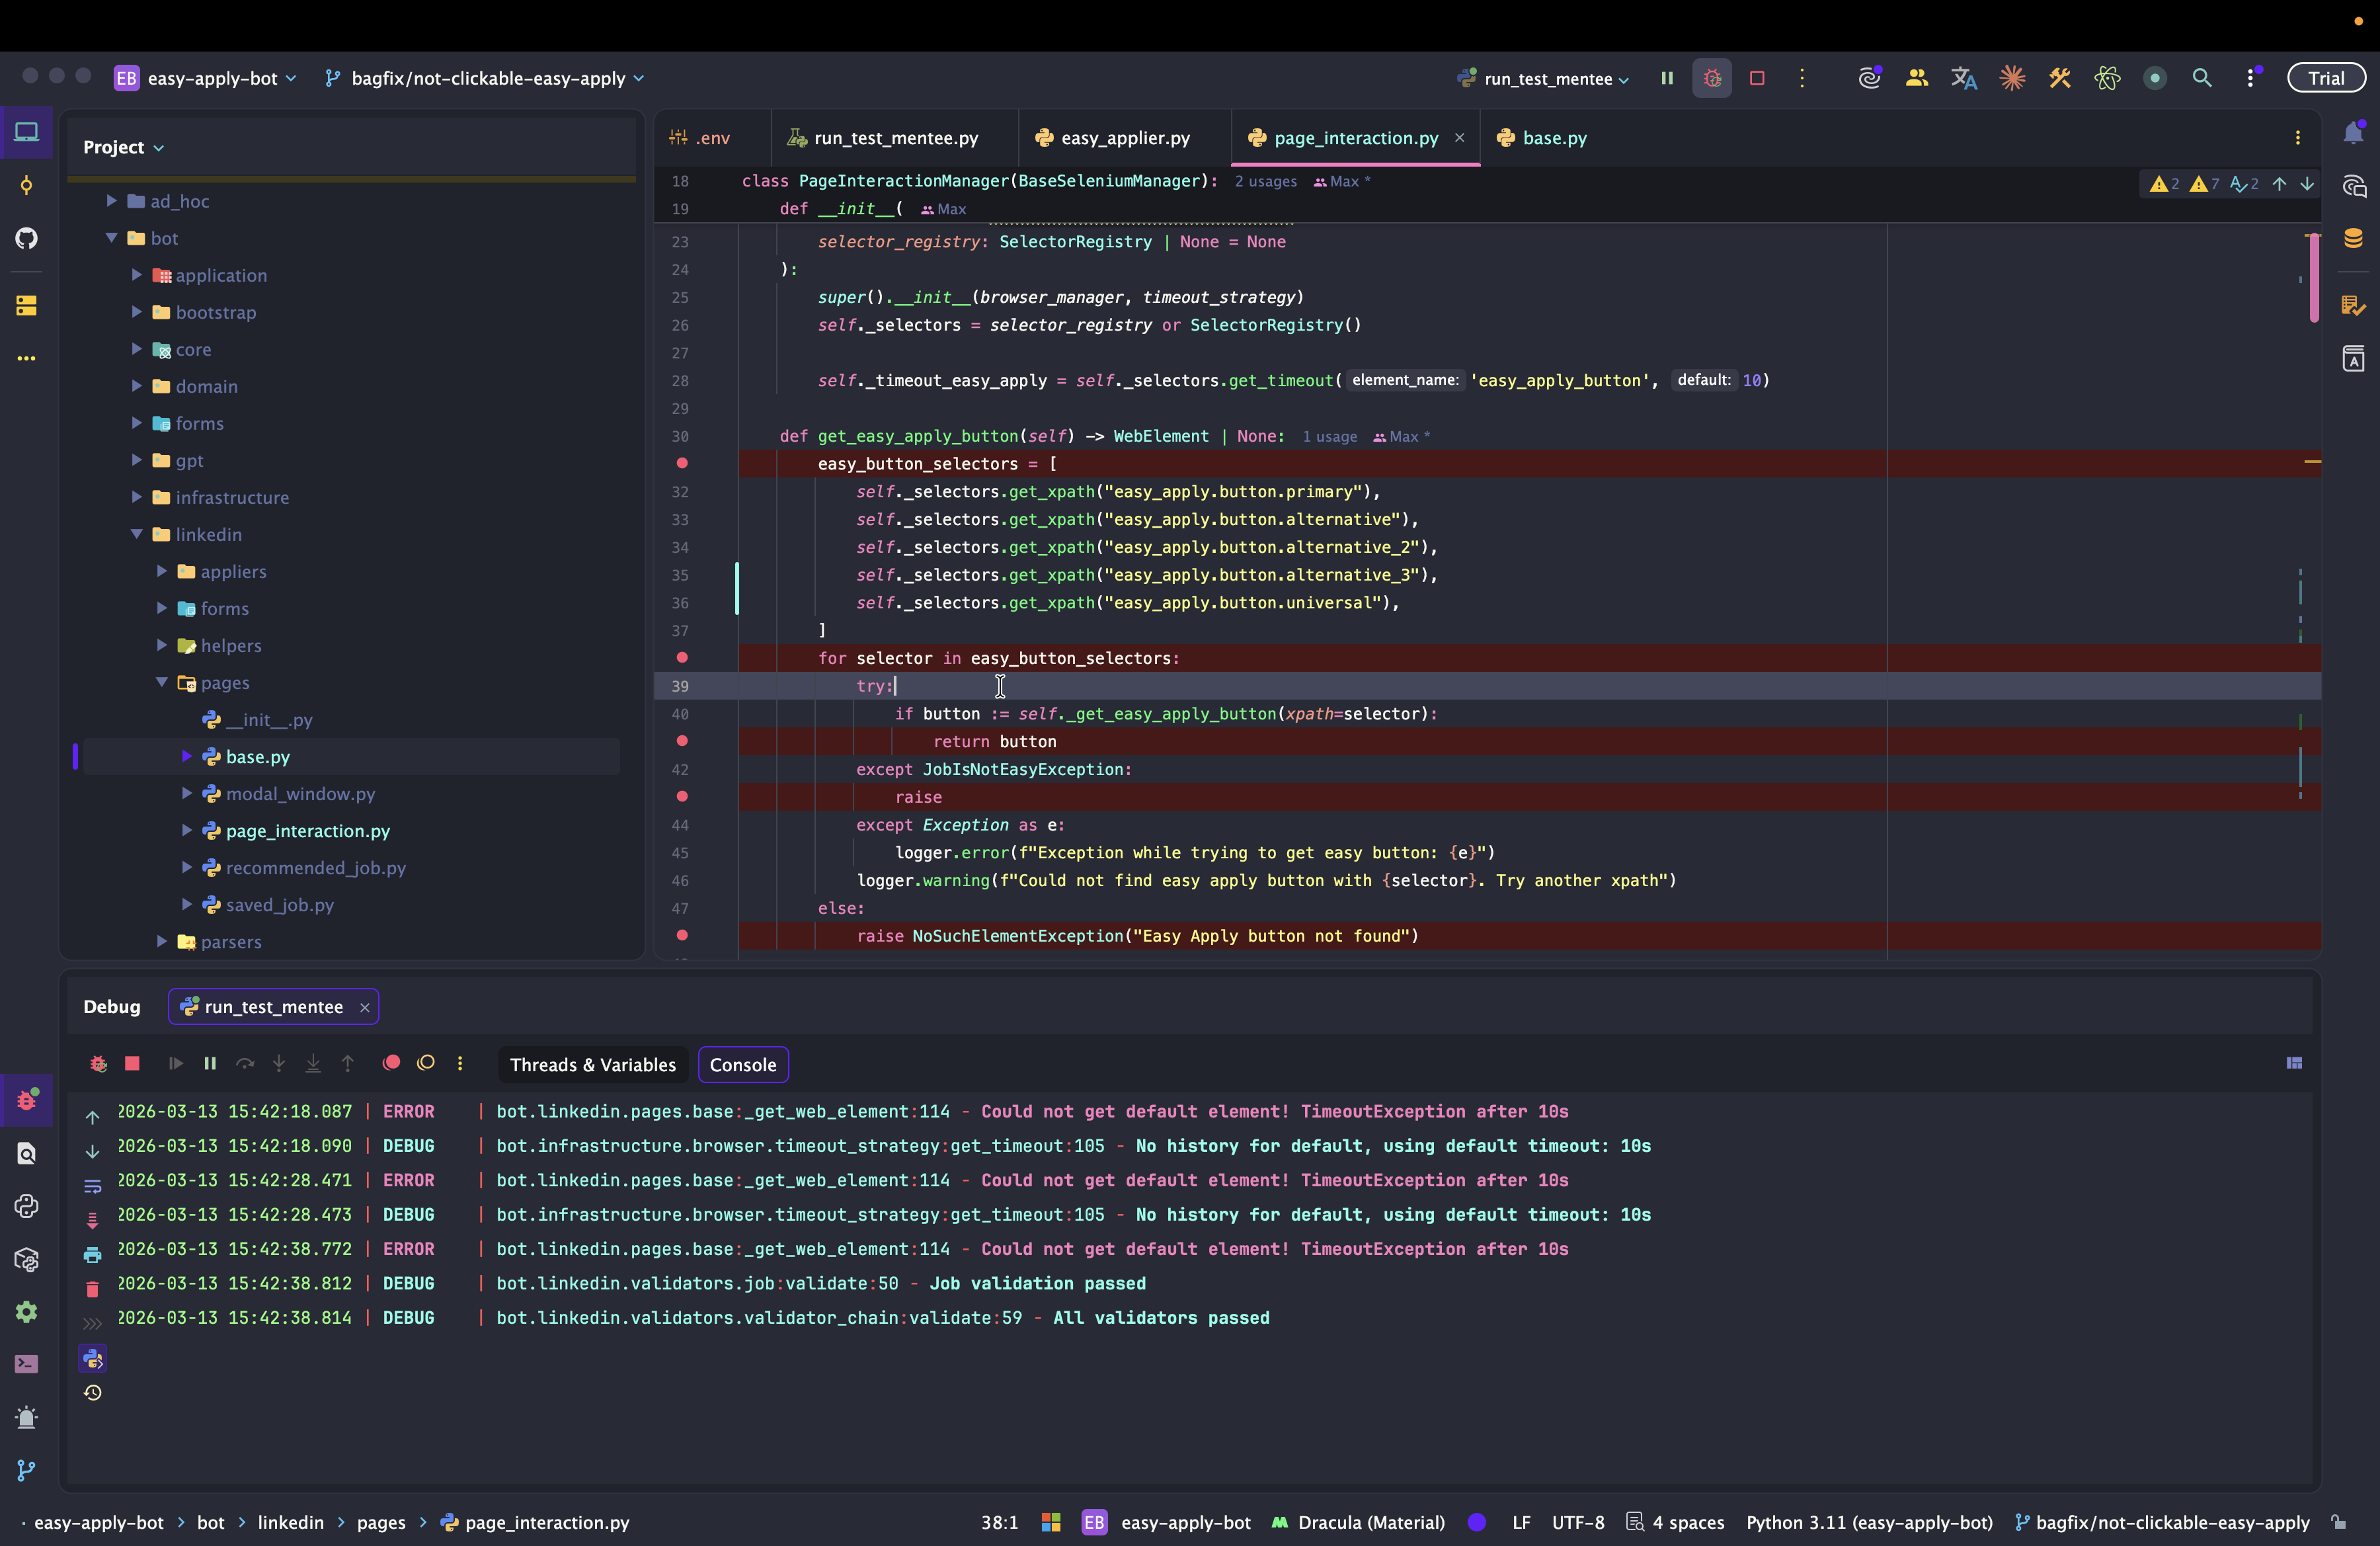Click the Stop debug session icon in main toolbar
Screen dimensions: 2380x1546
coord(1757,78)
